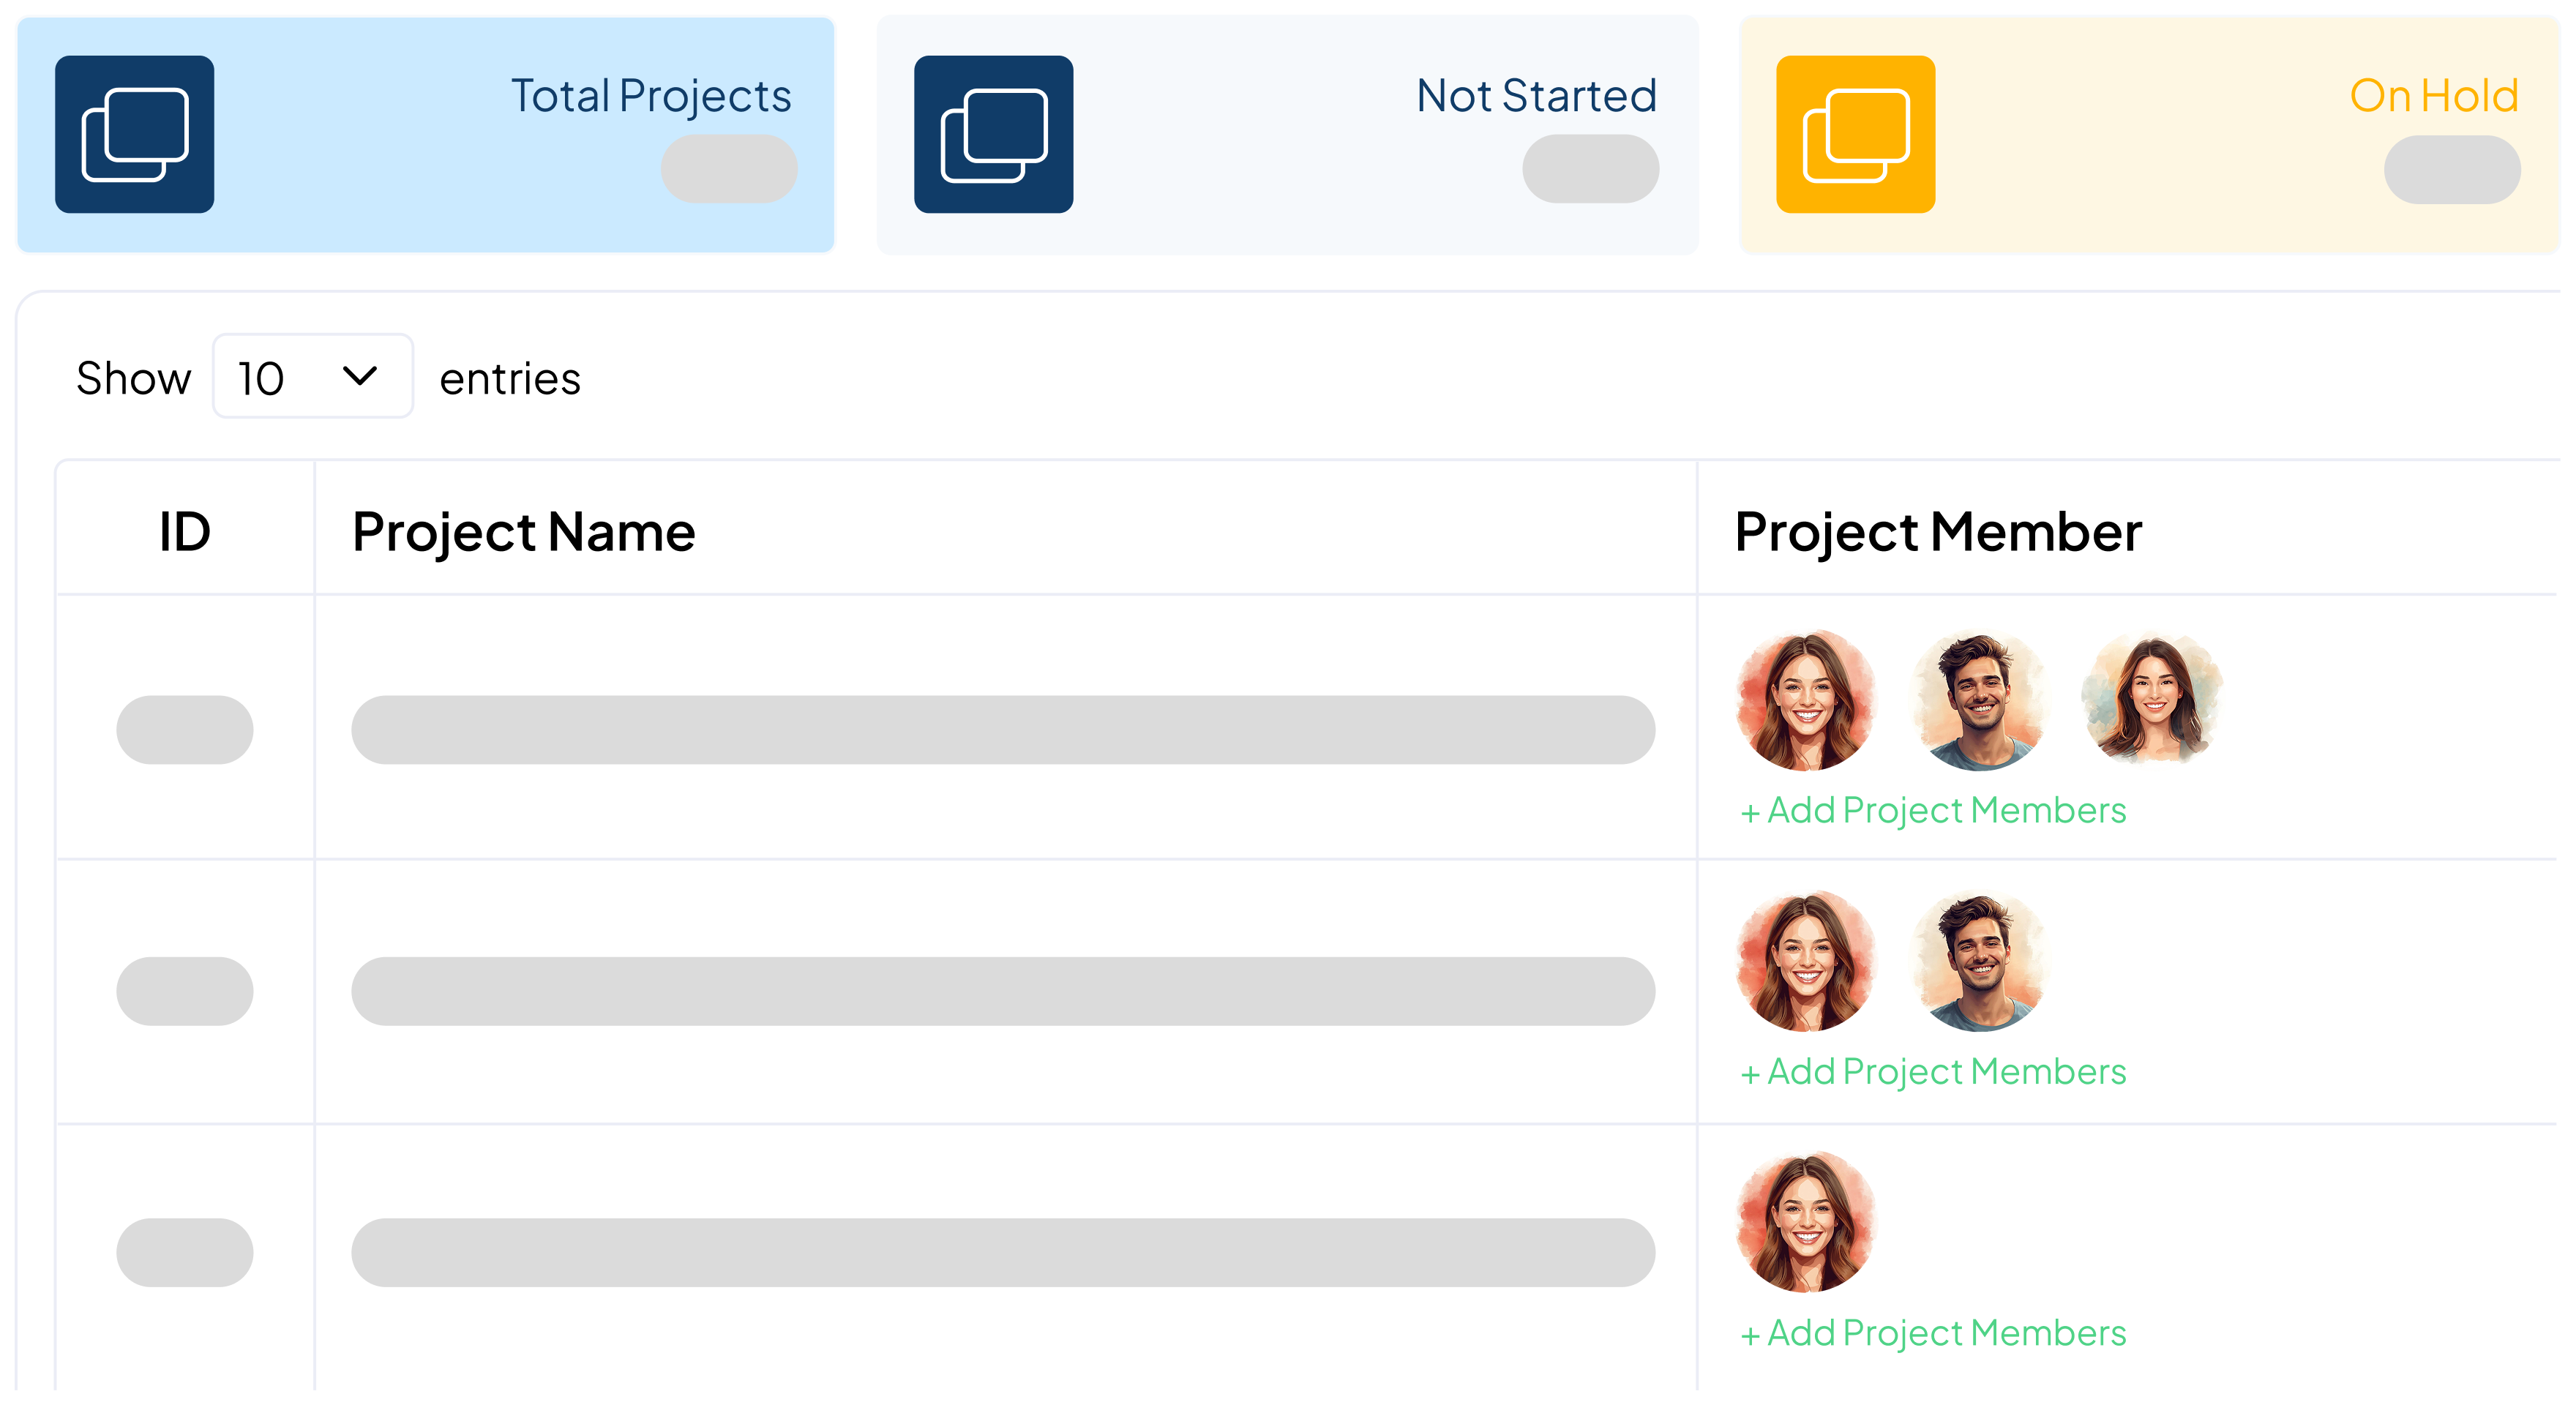Click Add Project Members on third row

[1933, 1333]
